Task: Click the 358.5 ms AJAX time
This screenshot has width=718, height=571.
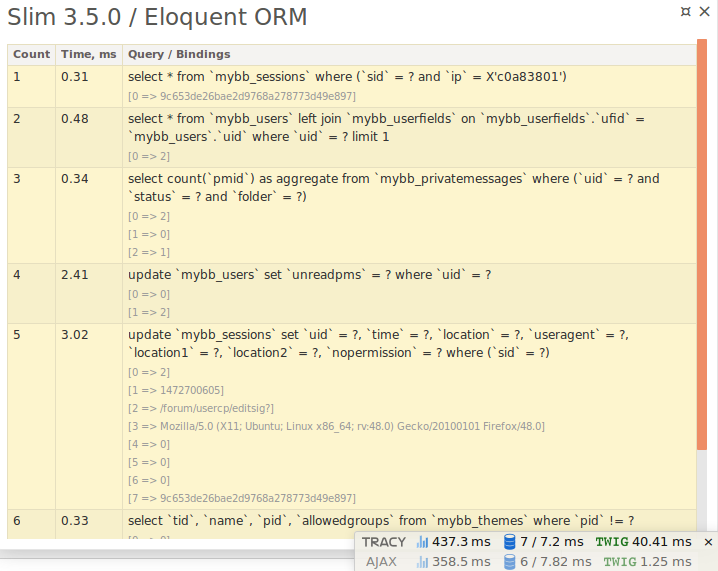Action: (462, 562)
